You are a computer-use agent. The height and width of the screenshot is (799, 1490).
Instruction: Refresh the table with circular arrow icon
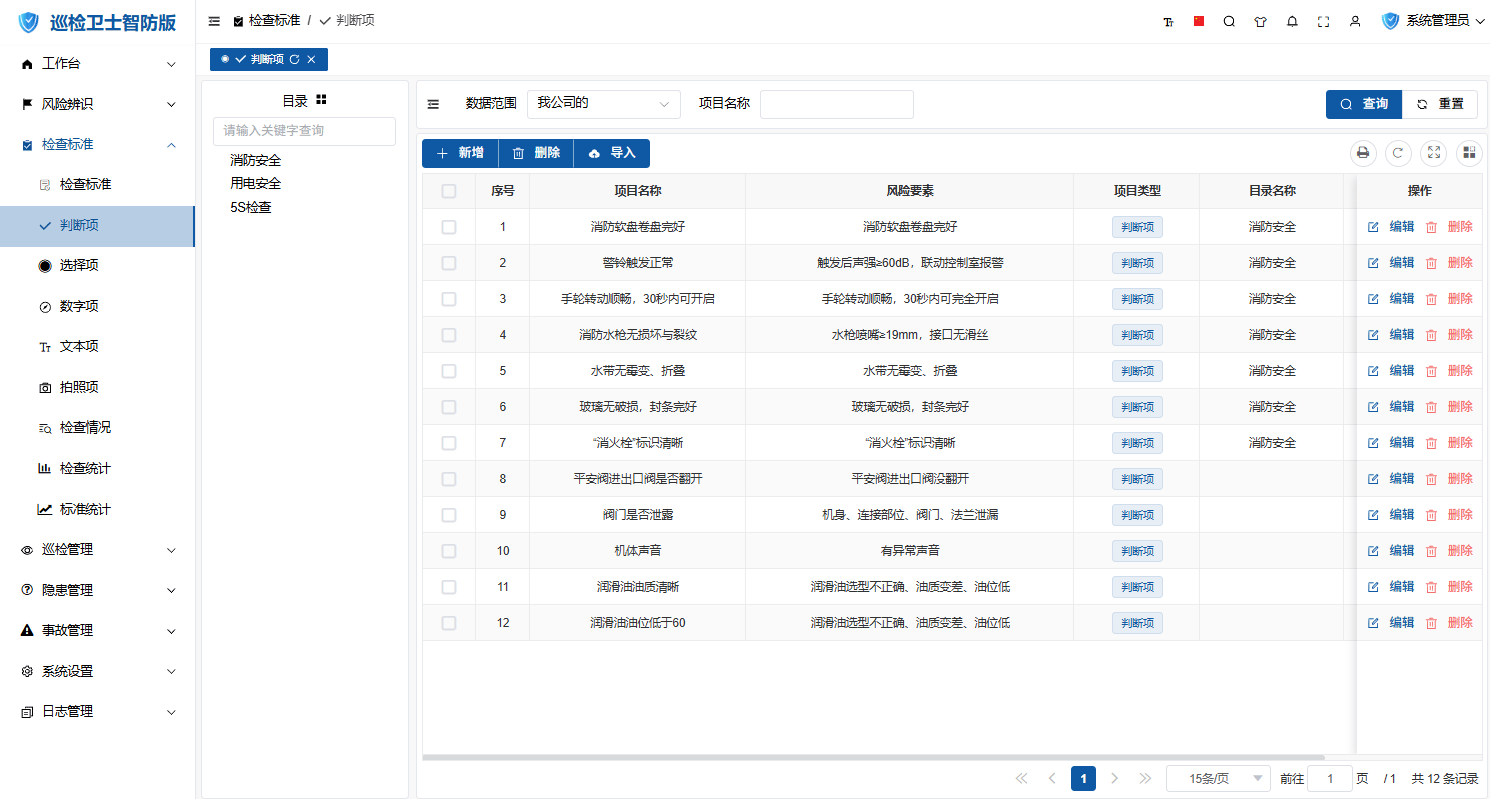[x=1398, y=153]
